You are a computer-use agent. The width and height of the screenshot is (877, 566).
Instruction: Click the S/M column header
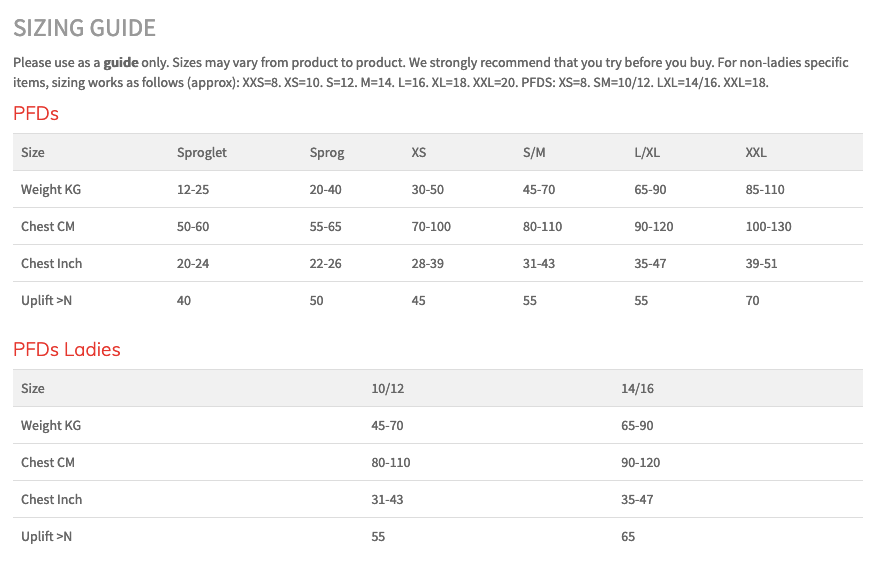pos(534,152)
